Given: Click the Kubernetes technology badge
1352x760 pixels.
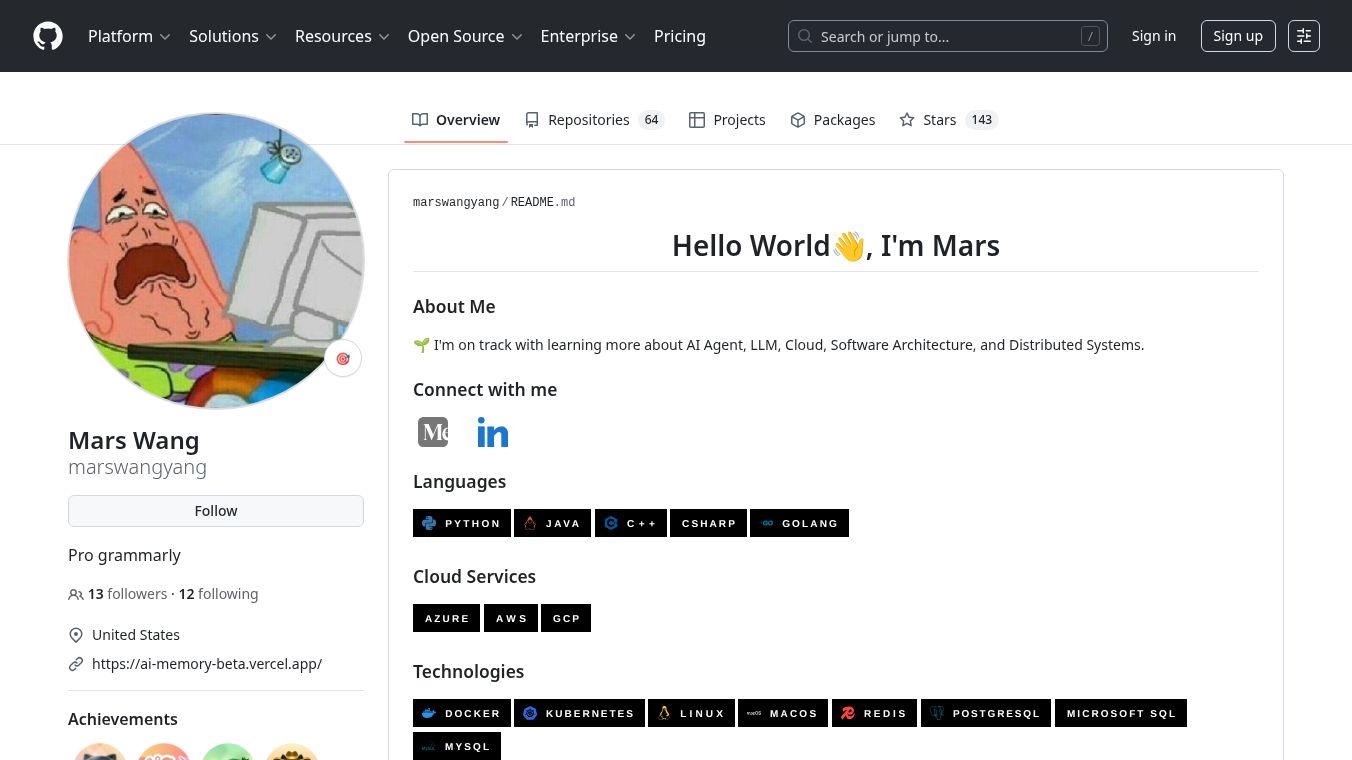Looking at the screenshot, I should point(579,713).
